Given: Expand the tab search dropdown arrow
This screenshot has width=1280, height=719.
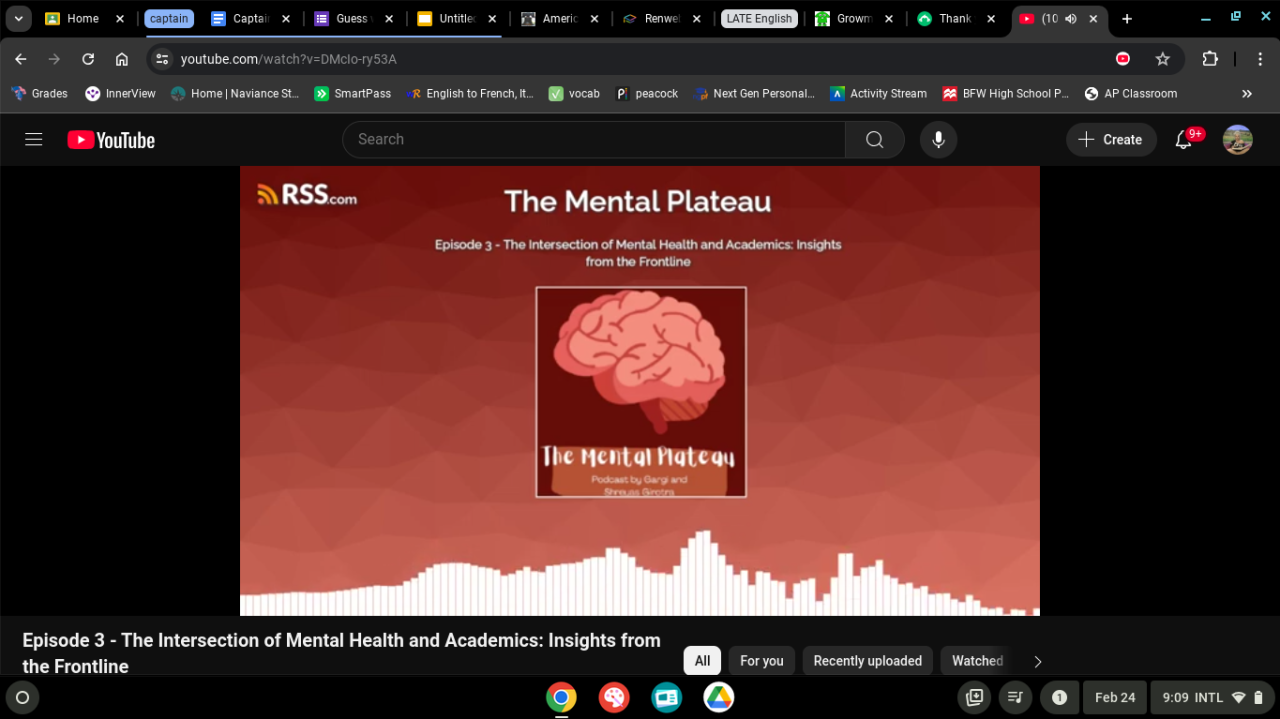Looking at the screenshot, I should [x=18, y=19].
